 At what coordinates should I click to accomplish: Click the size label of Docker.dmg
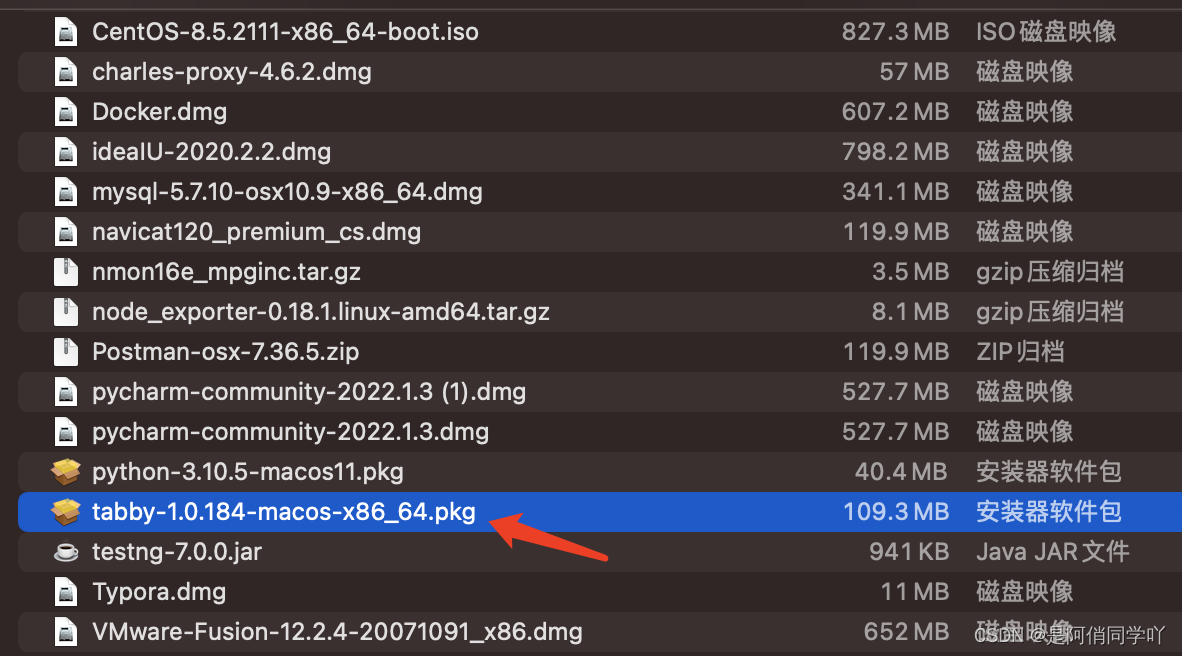[895, 111]
